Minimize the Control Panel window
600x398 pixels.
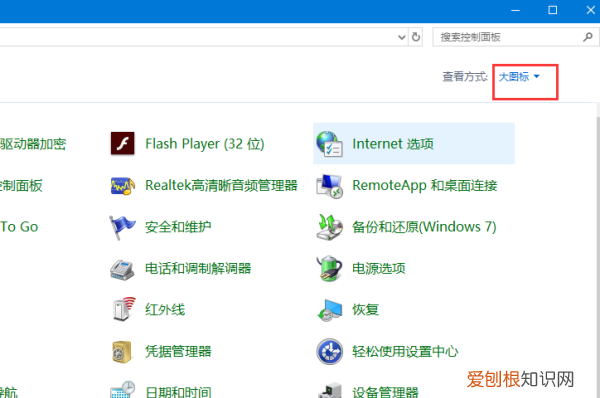click(x=515, y=10)
